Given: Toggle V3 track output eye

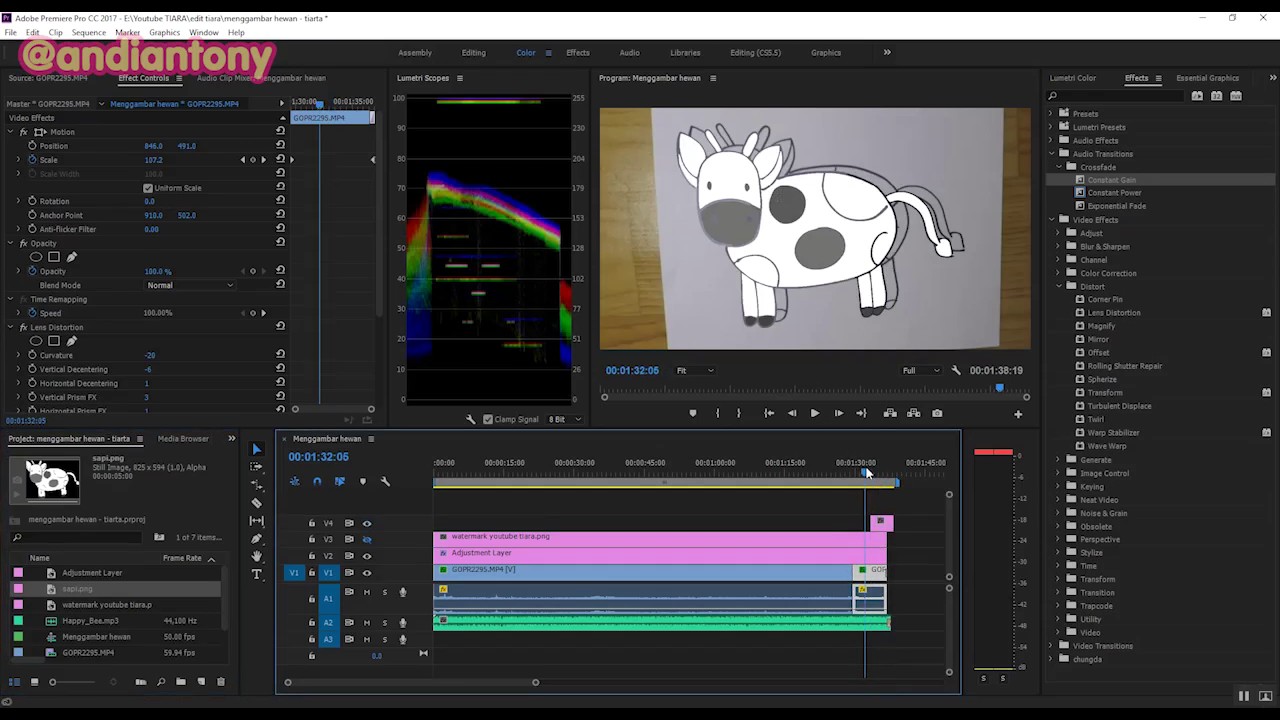Looking at the screenshot, I should [x=366, y=539].
